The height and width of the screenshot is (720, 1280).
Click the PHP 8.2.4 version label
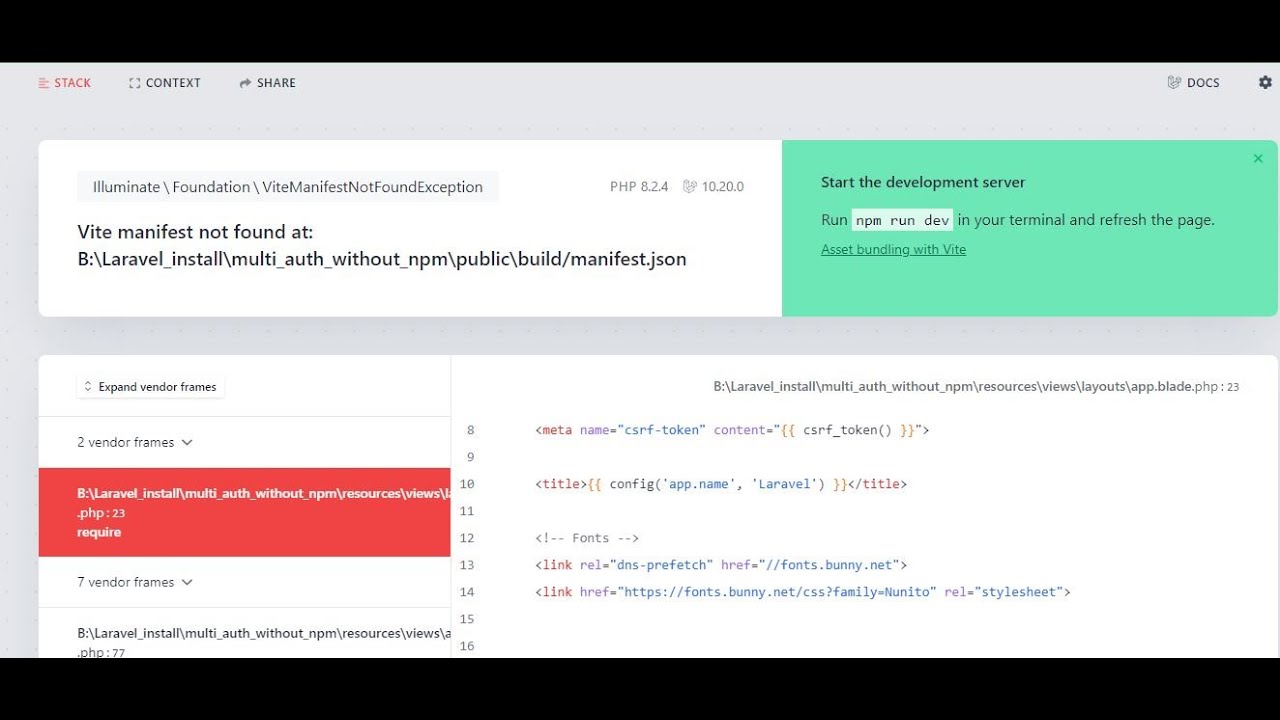click(639, 187)
